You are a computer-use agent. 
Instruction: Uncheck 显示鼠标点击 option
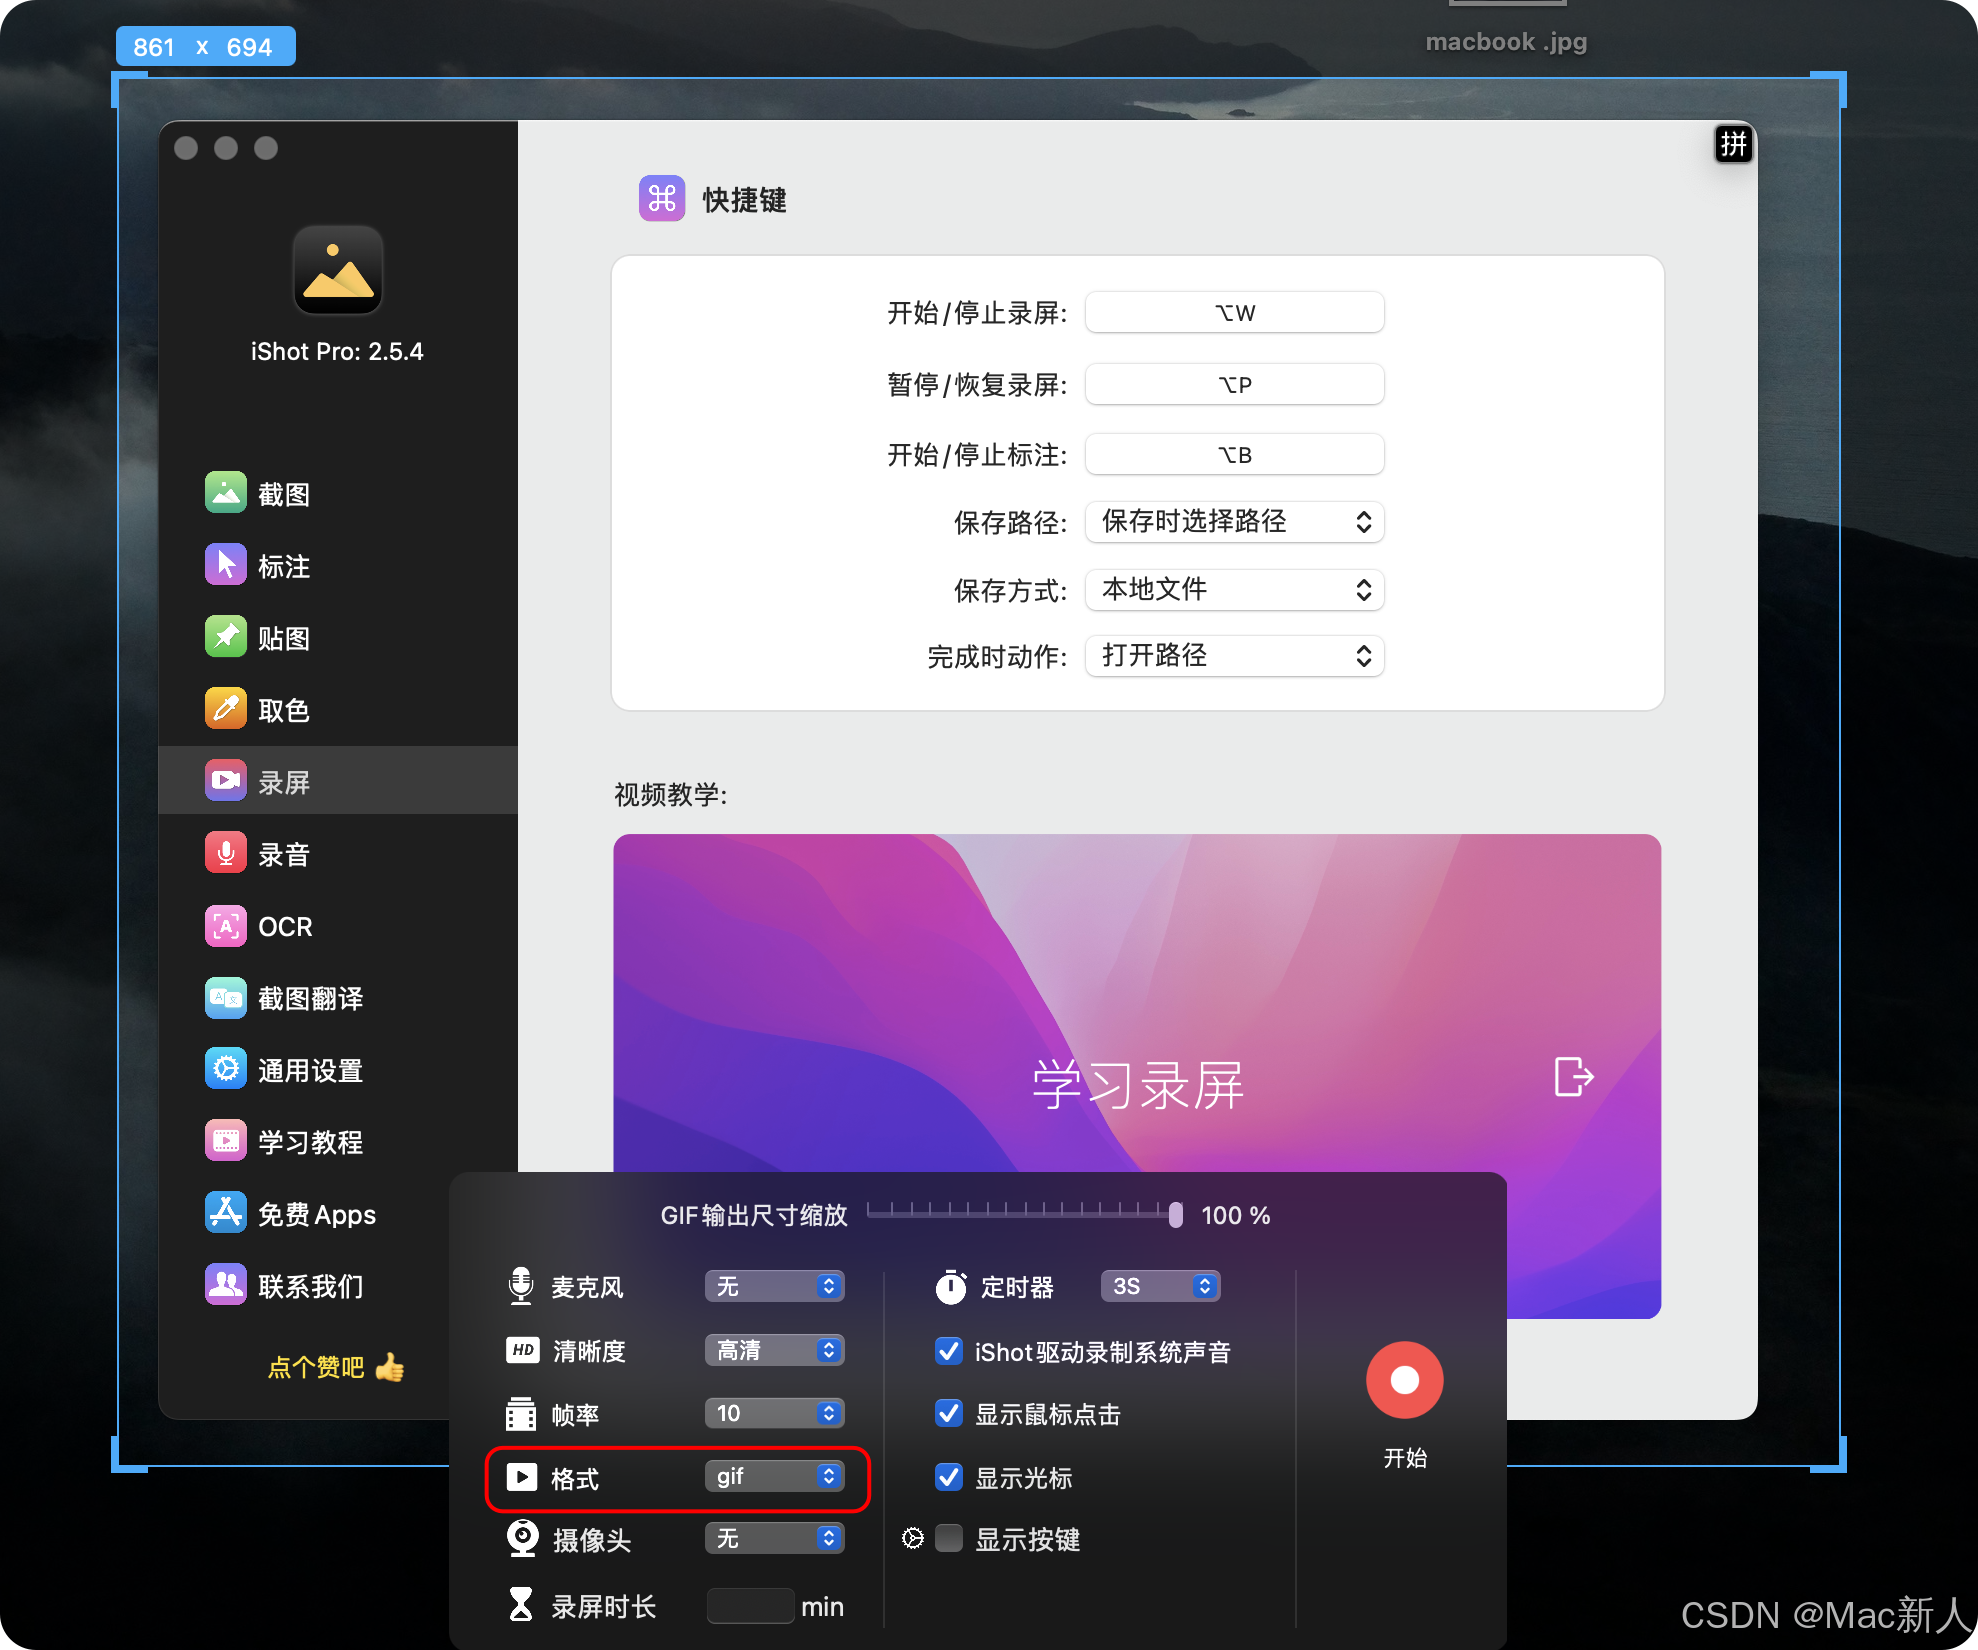[949, 1413]
